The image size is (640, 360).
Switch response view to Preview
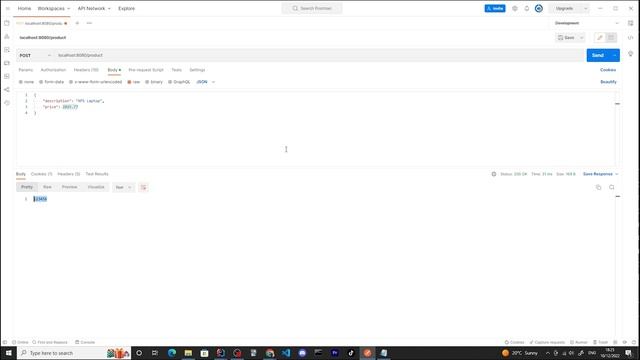coord(69,187)
